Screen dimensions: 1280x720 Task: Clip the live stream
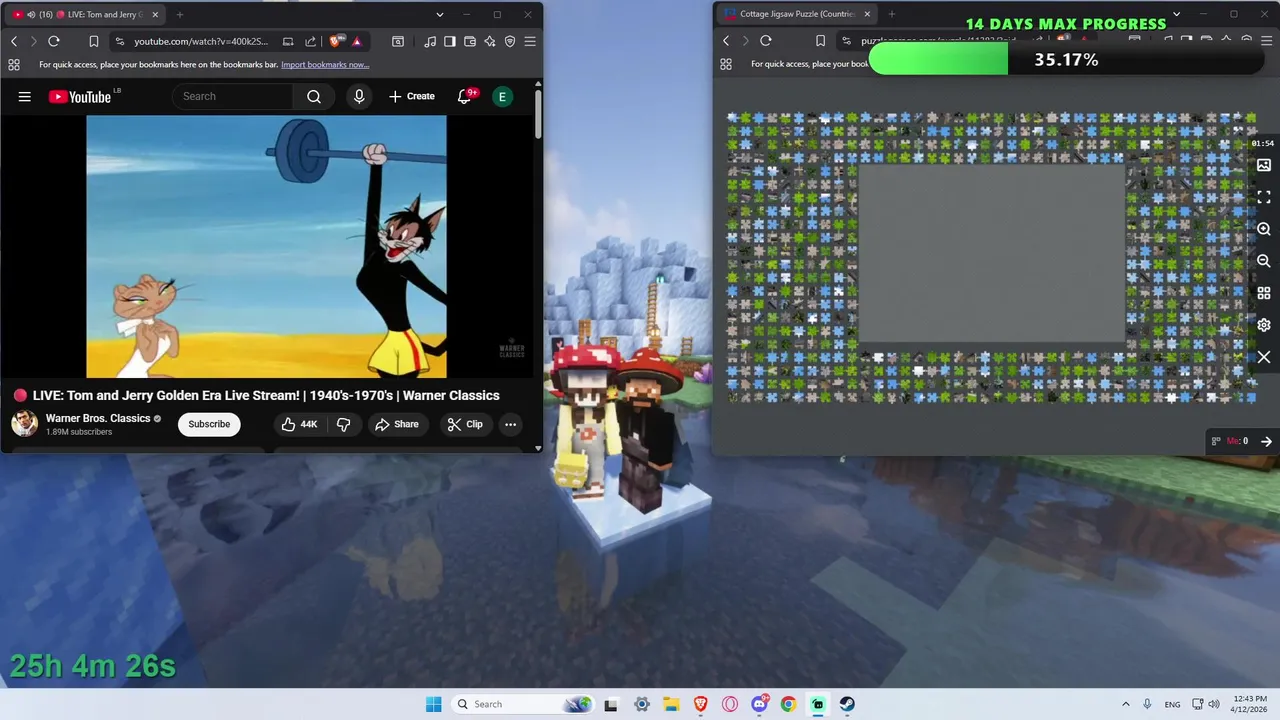tap(465, 424)
